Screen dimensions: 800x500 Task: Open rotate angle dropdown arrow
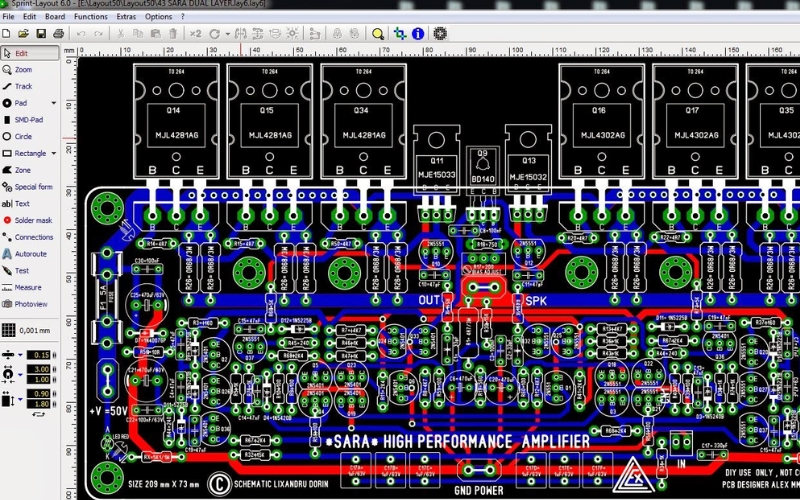pyautogui.click(x=228, y=34)
